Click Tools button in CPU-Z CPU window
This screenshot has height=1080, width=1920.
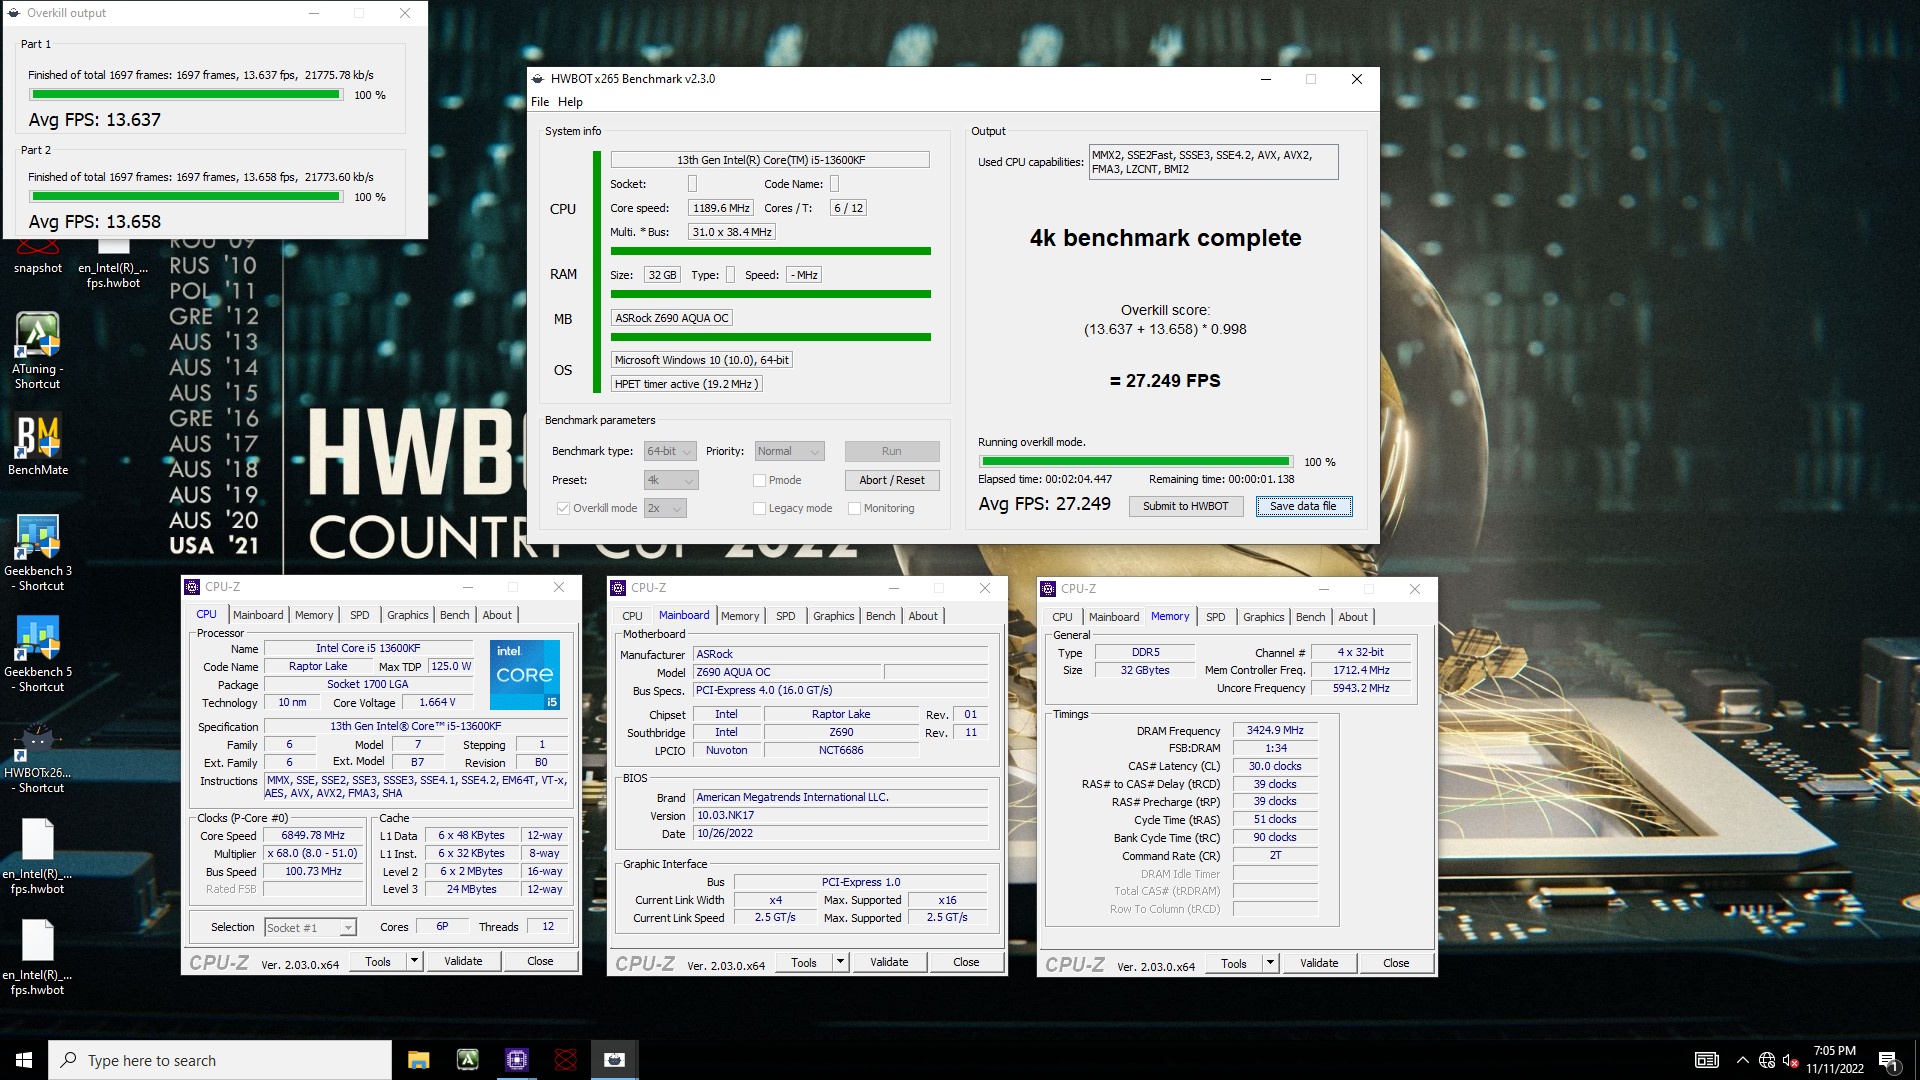tap(378, 961)
